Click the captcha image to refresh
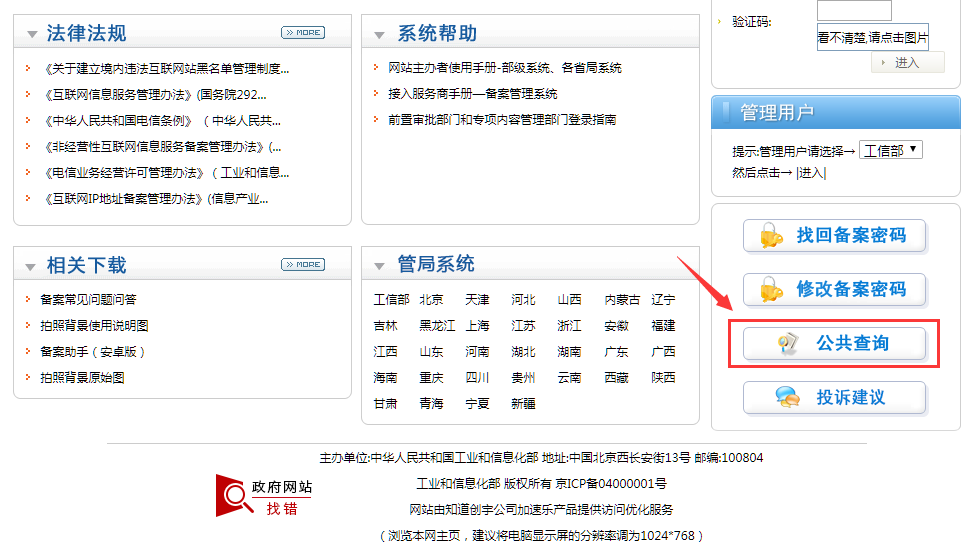Viewport: 977px width, 547px height. coord(872,38)
